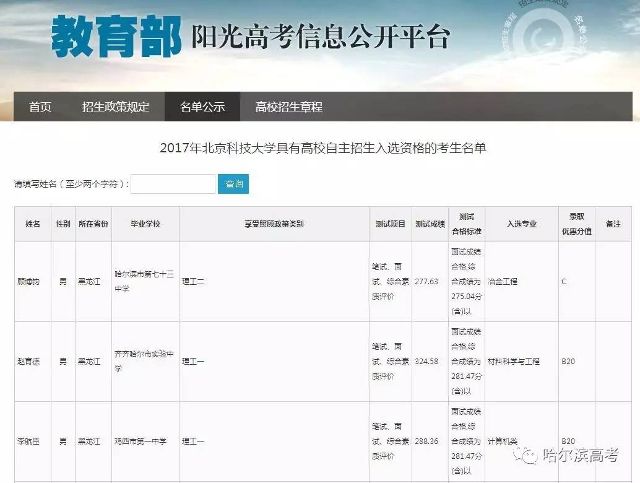Click the 姓名 column header
The height and width of the screenshot is (483, 640).
tap(33, 224)
